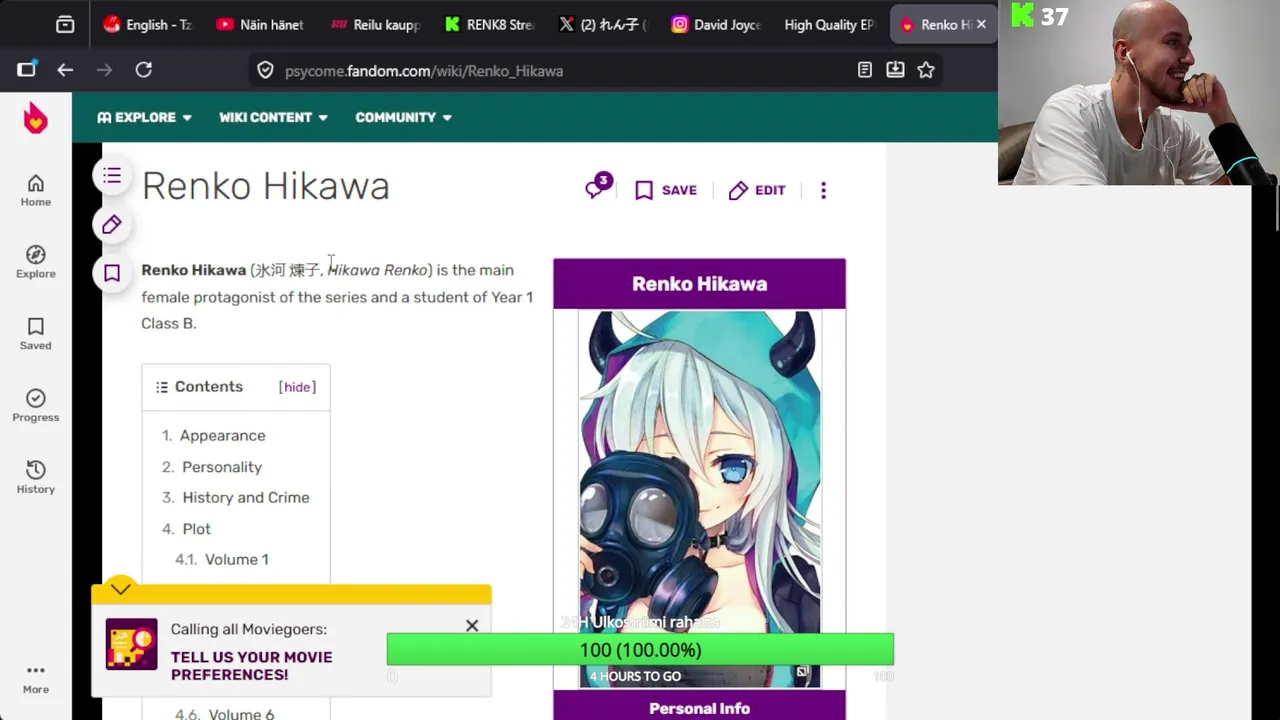Switch to High Quality EP tab
This screenshot has height=720, width=1280.
click(x=830, y=25)
